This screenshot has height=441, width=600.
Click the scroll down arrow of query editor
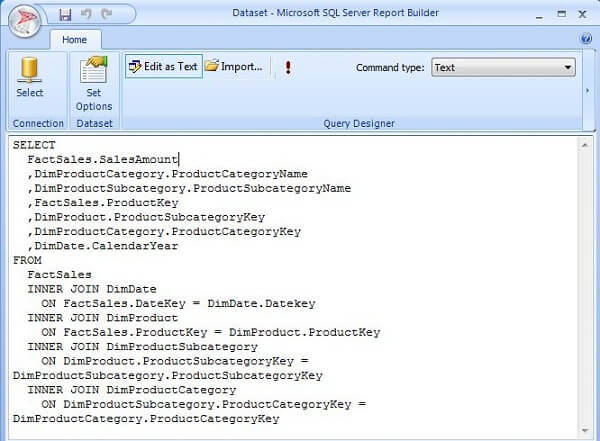tap(585, 431)
